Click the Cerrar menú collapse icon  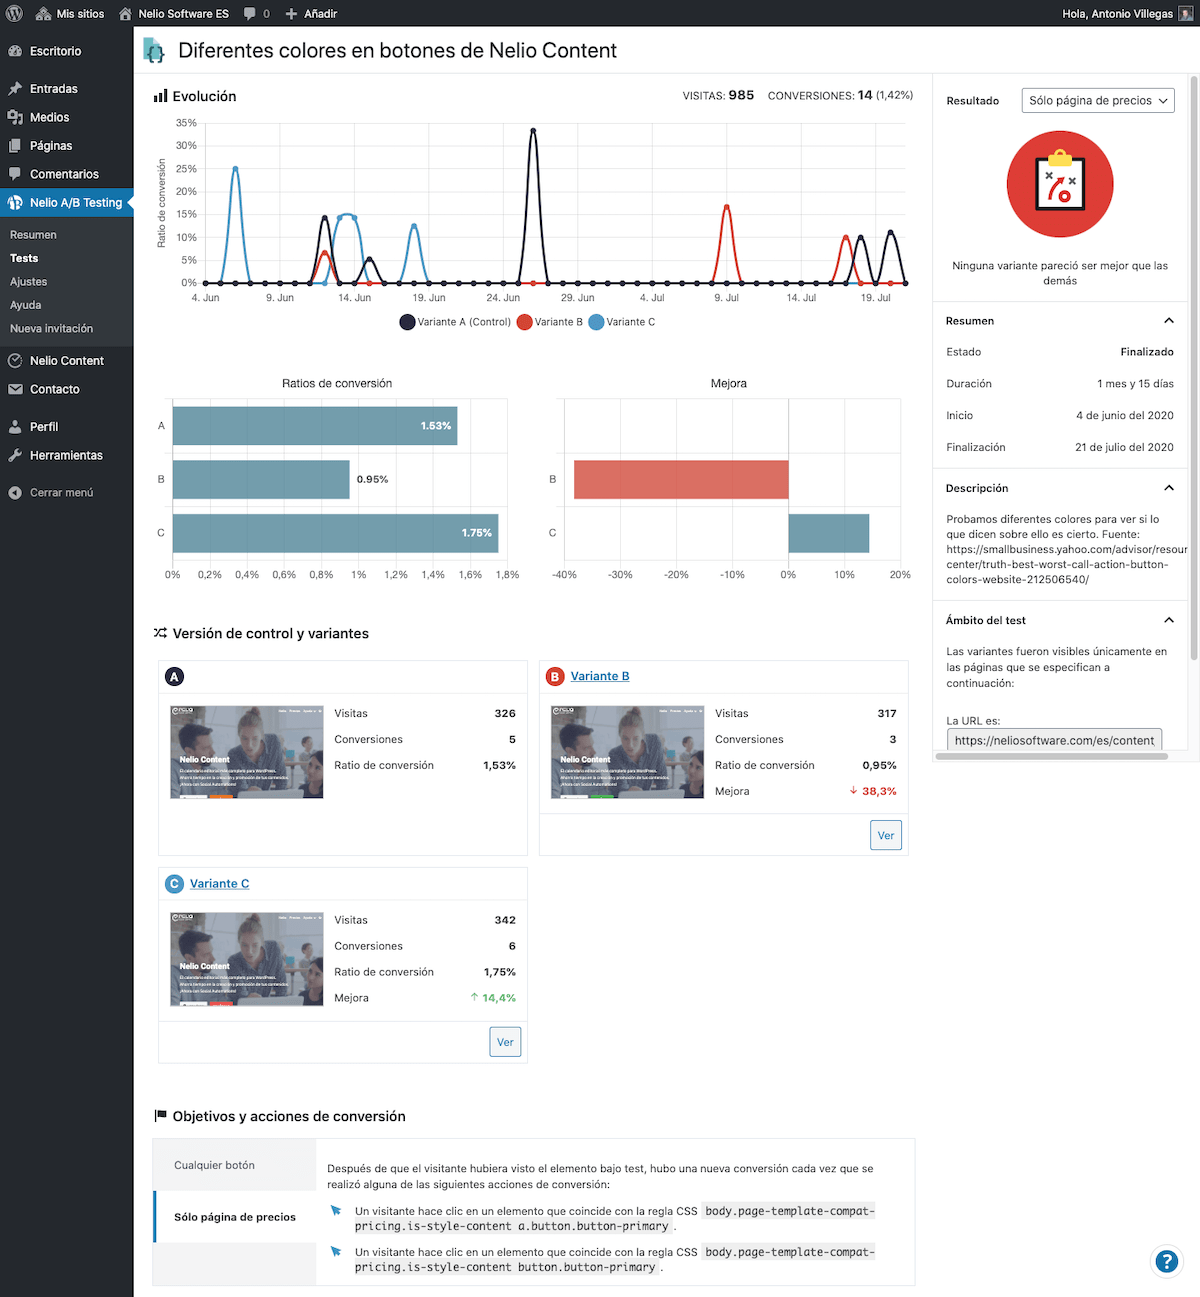click(x=15, y=493)
